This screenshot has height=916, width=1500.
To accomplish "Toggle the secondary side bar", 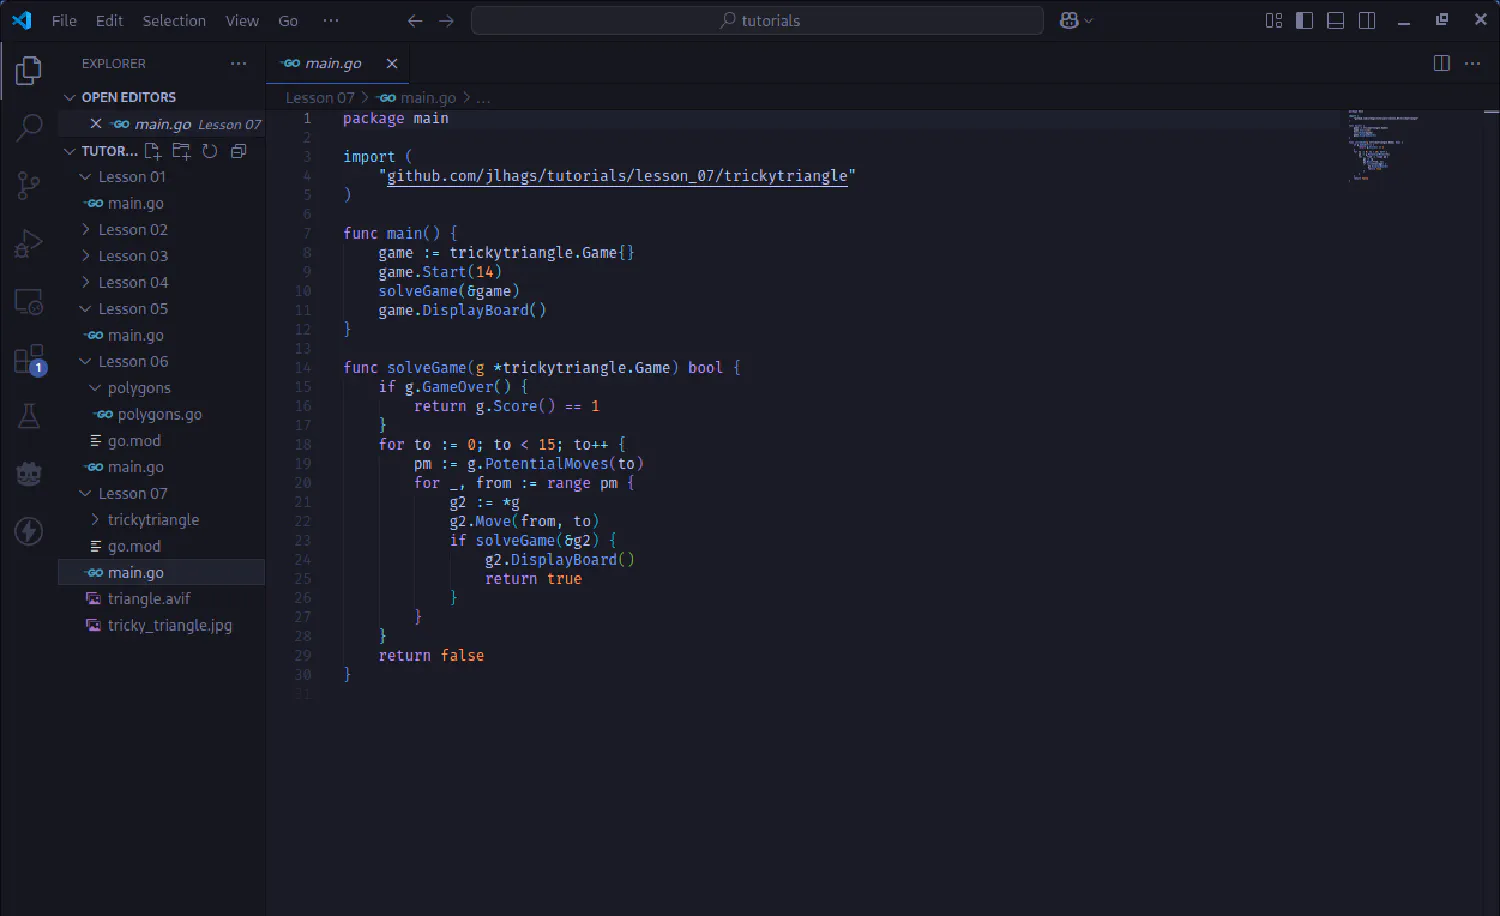I will click(1367, 21).
